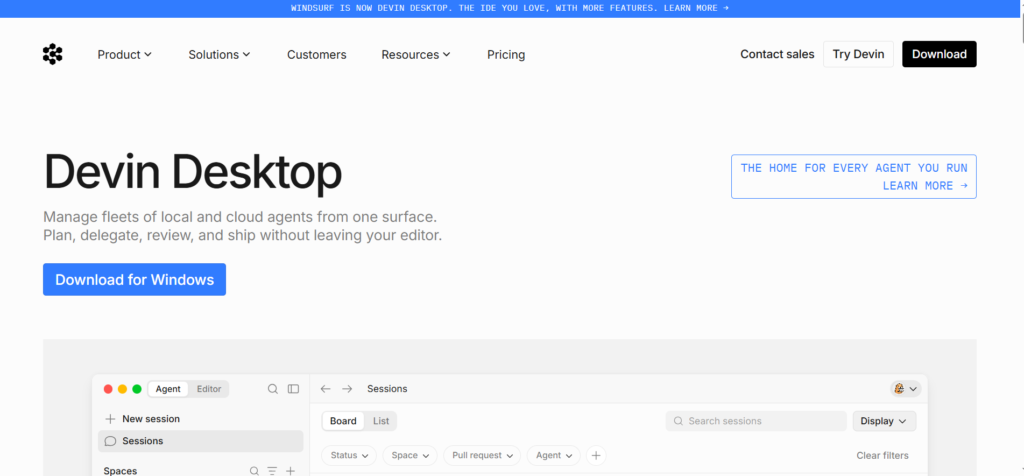
Task: Click the search icon beside Editor toggle
Action: click(273, 389)
